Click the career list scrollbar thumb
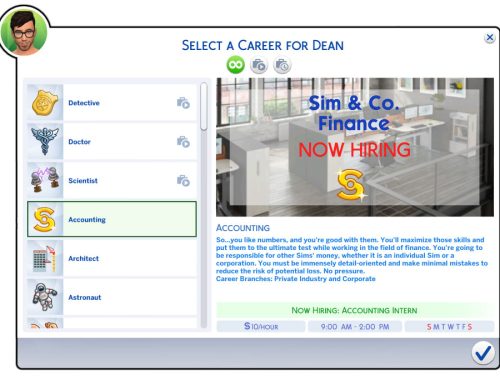This screenshot has height=380, width=500. coord(204,106)
